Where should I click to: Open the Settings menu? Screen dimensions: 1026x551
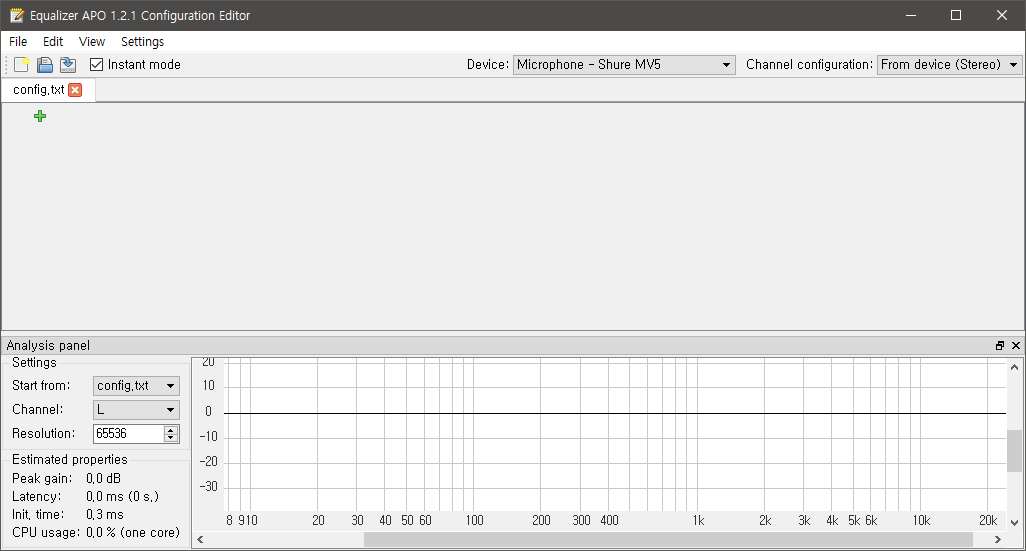[143, 41]
